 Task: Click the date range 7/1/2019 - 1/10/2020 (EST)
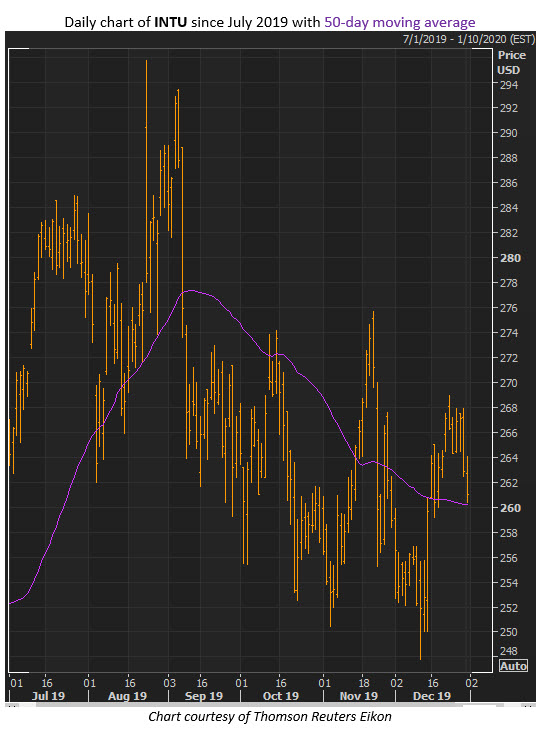[468, 39]
